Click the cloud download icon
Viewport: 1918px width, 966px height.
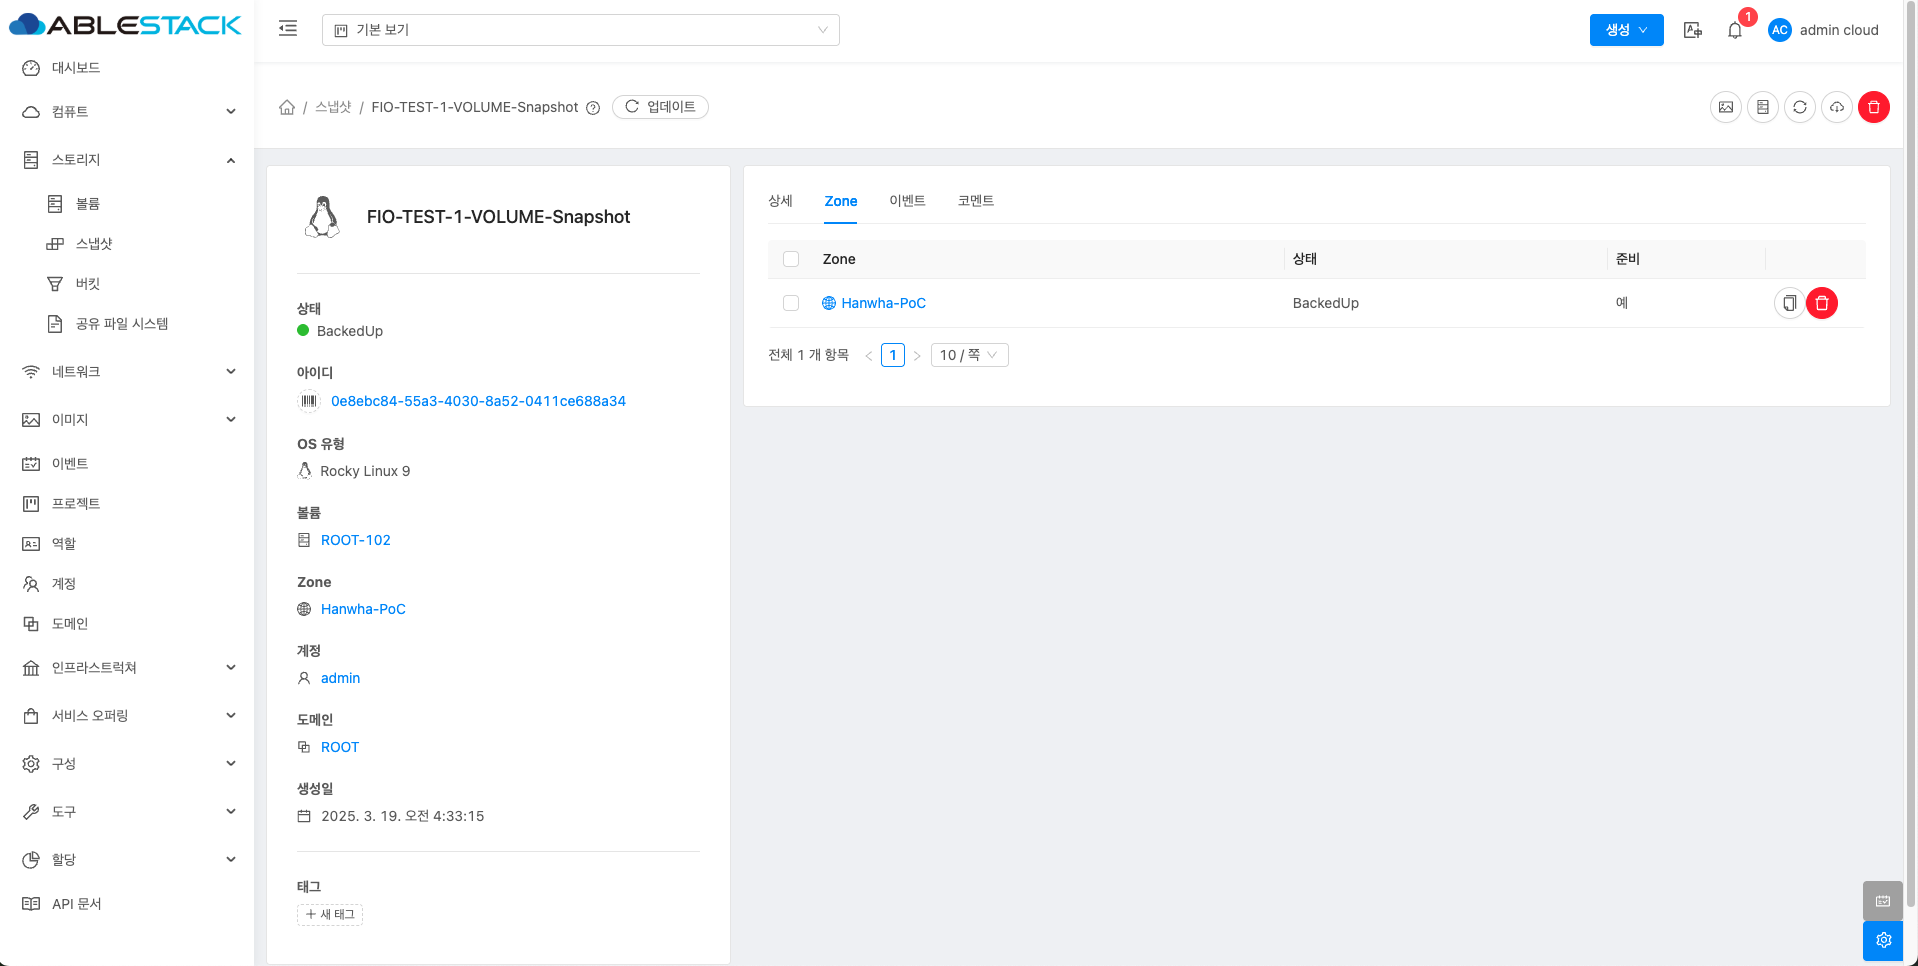(x=1836, y=107)
